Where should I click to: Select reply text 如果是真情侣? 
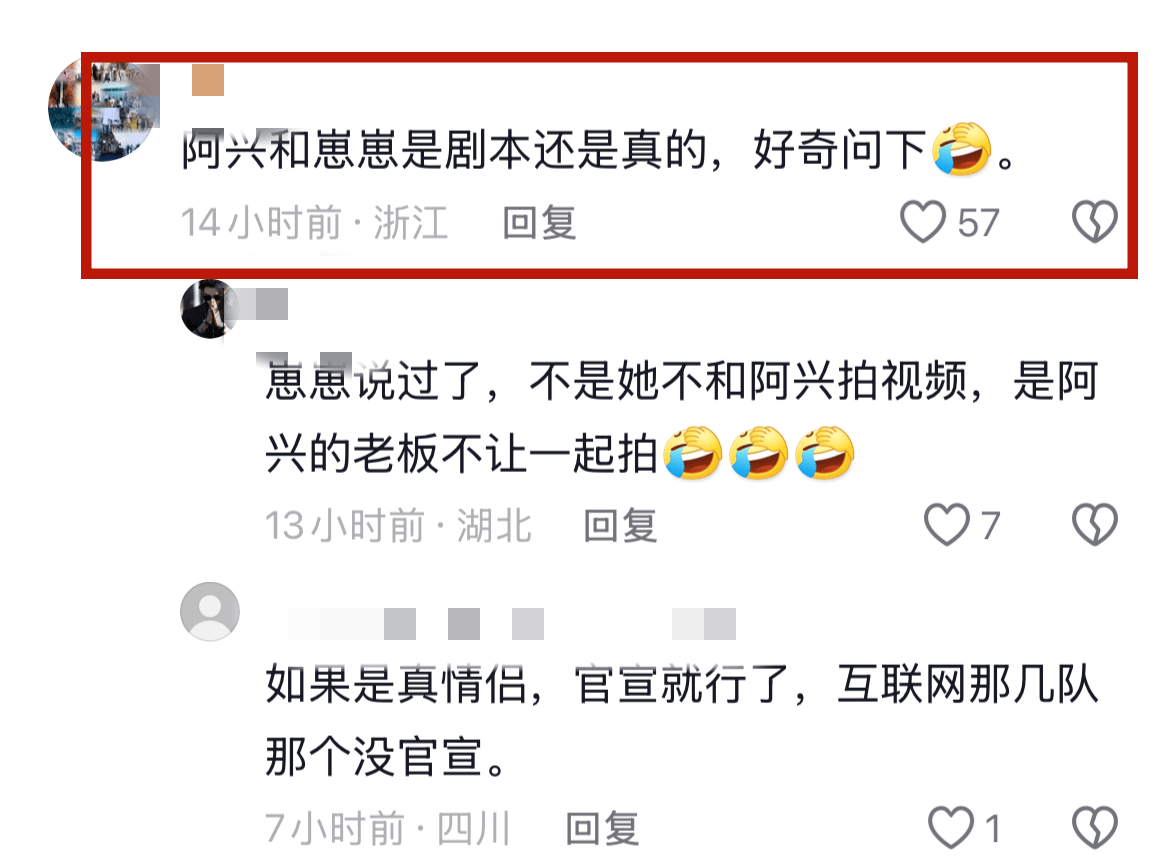coord(396,684)
